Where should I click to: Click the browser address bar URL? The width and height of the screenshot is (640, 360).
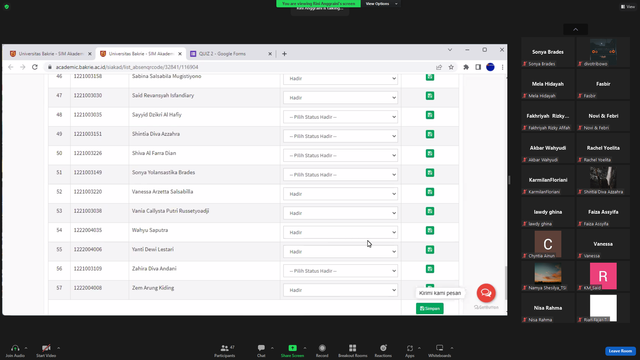click(127, 67)
